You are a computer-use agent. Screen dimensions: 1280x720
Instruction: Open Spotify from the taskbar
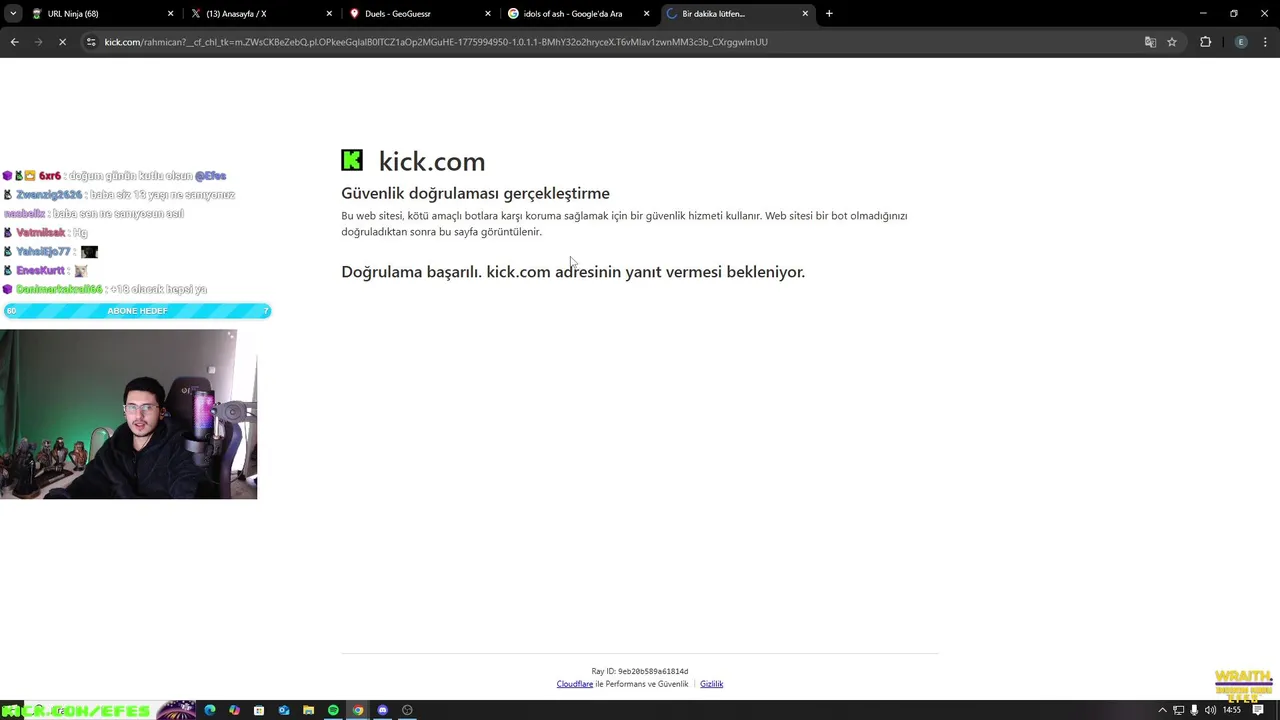point(333,710)
